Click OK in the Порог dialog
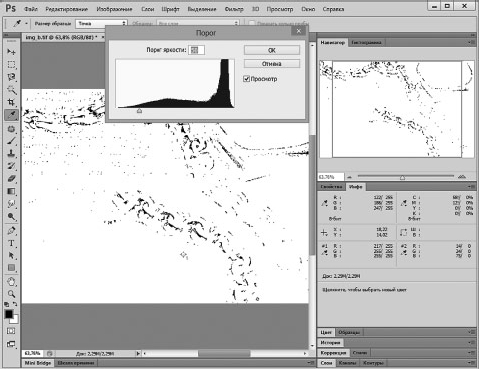This screenshot has width=479, height=369. coord(272,50)
